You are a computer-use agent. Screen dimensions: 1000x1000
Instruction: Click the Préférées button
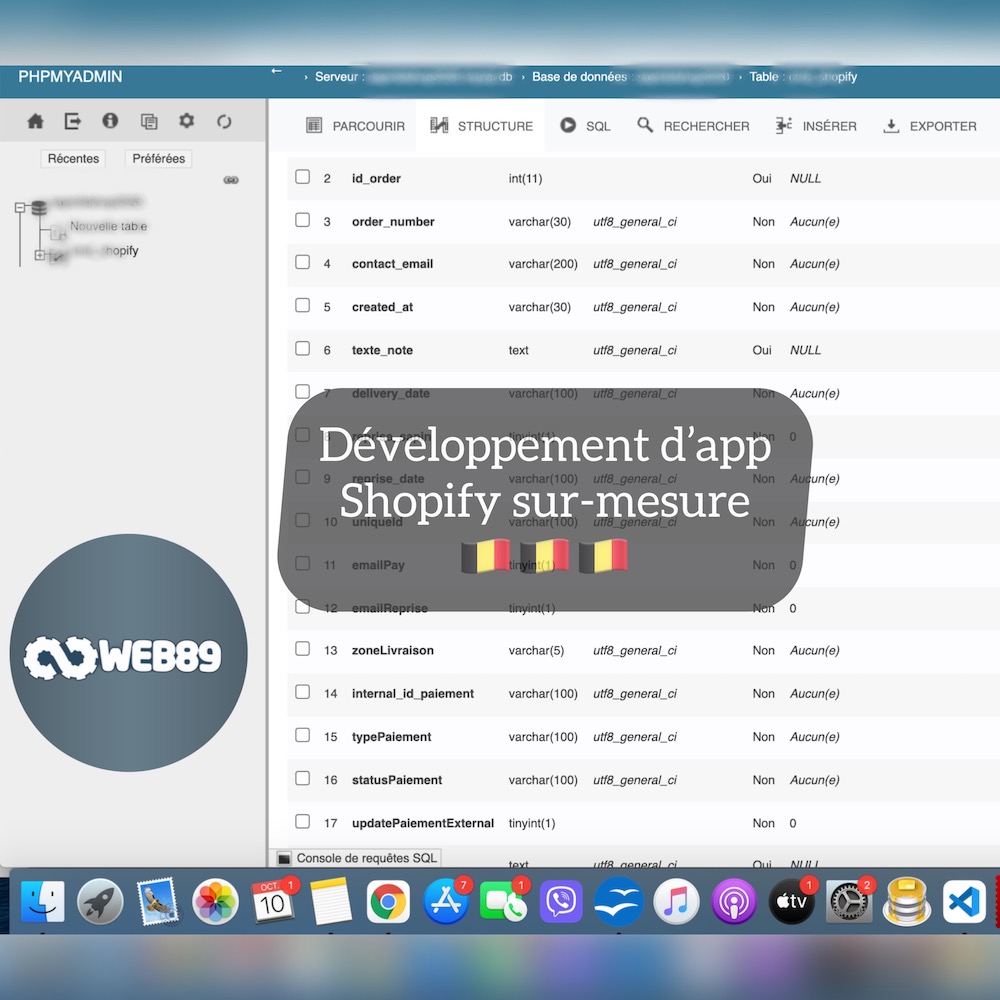pyautogui.click(x=159, y=158)
